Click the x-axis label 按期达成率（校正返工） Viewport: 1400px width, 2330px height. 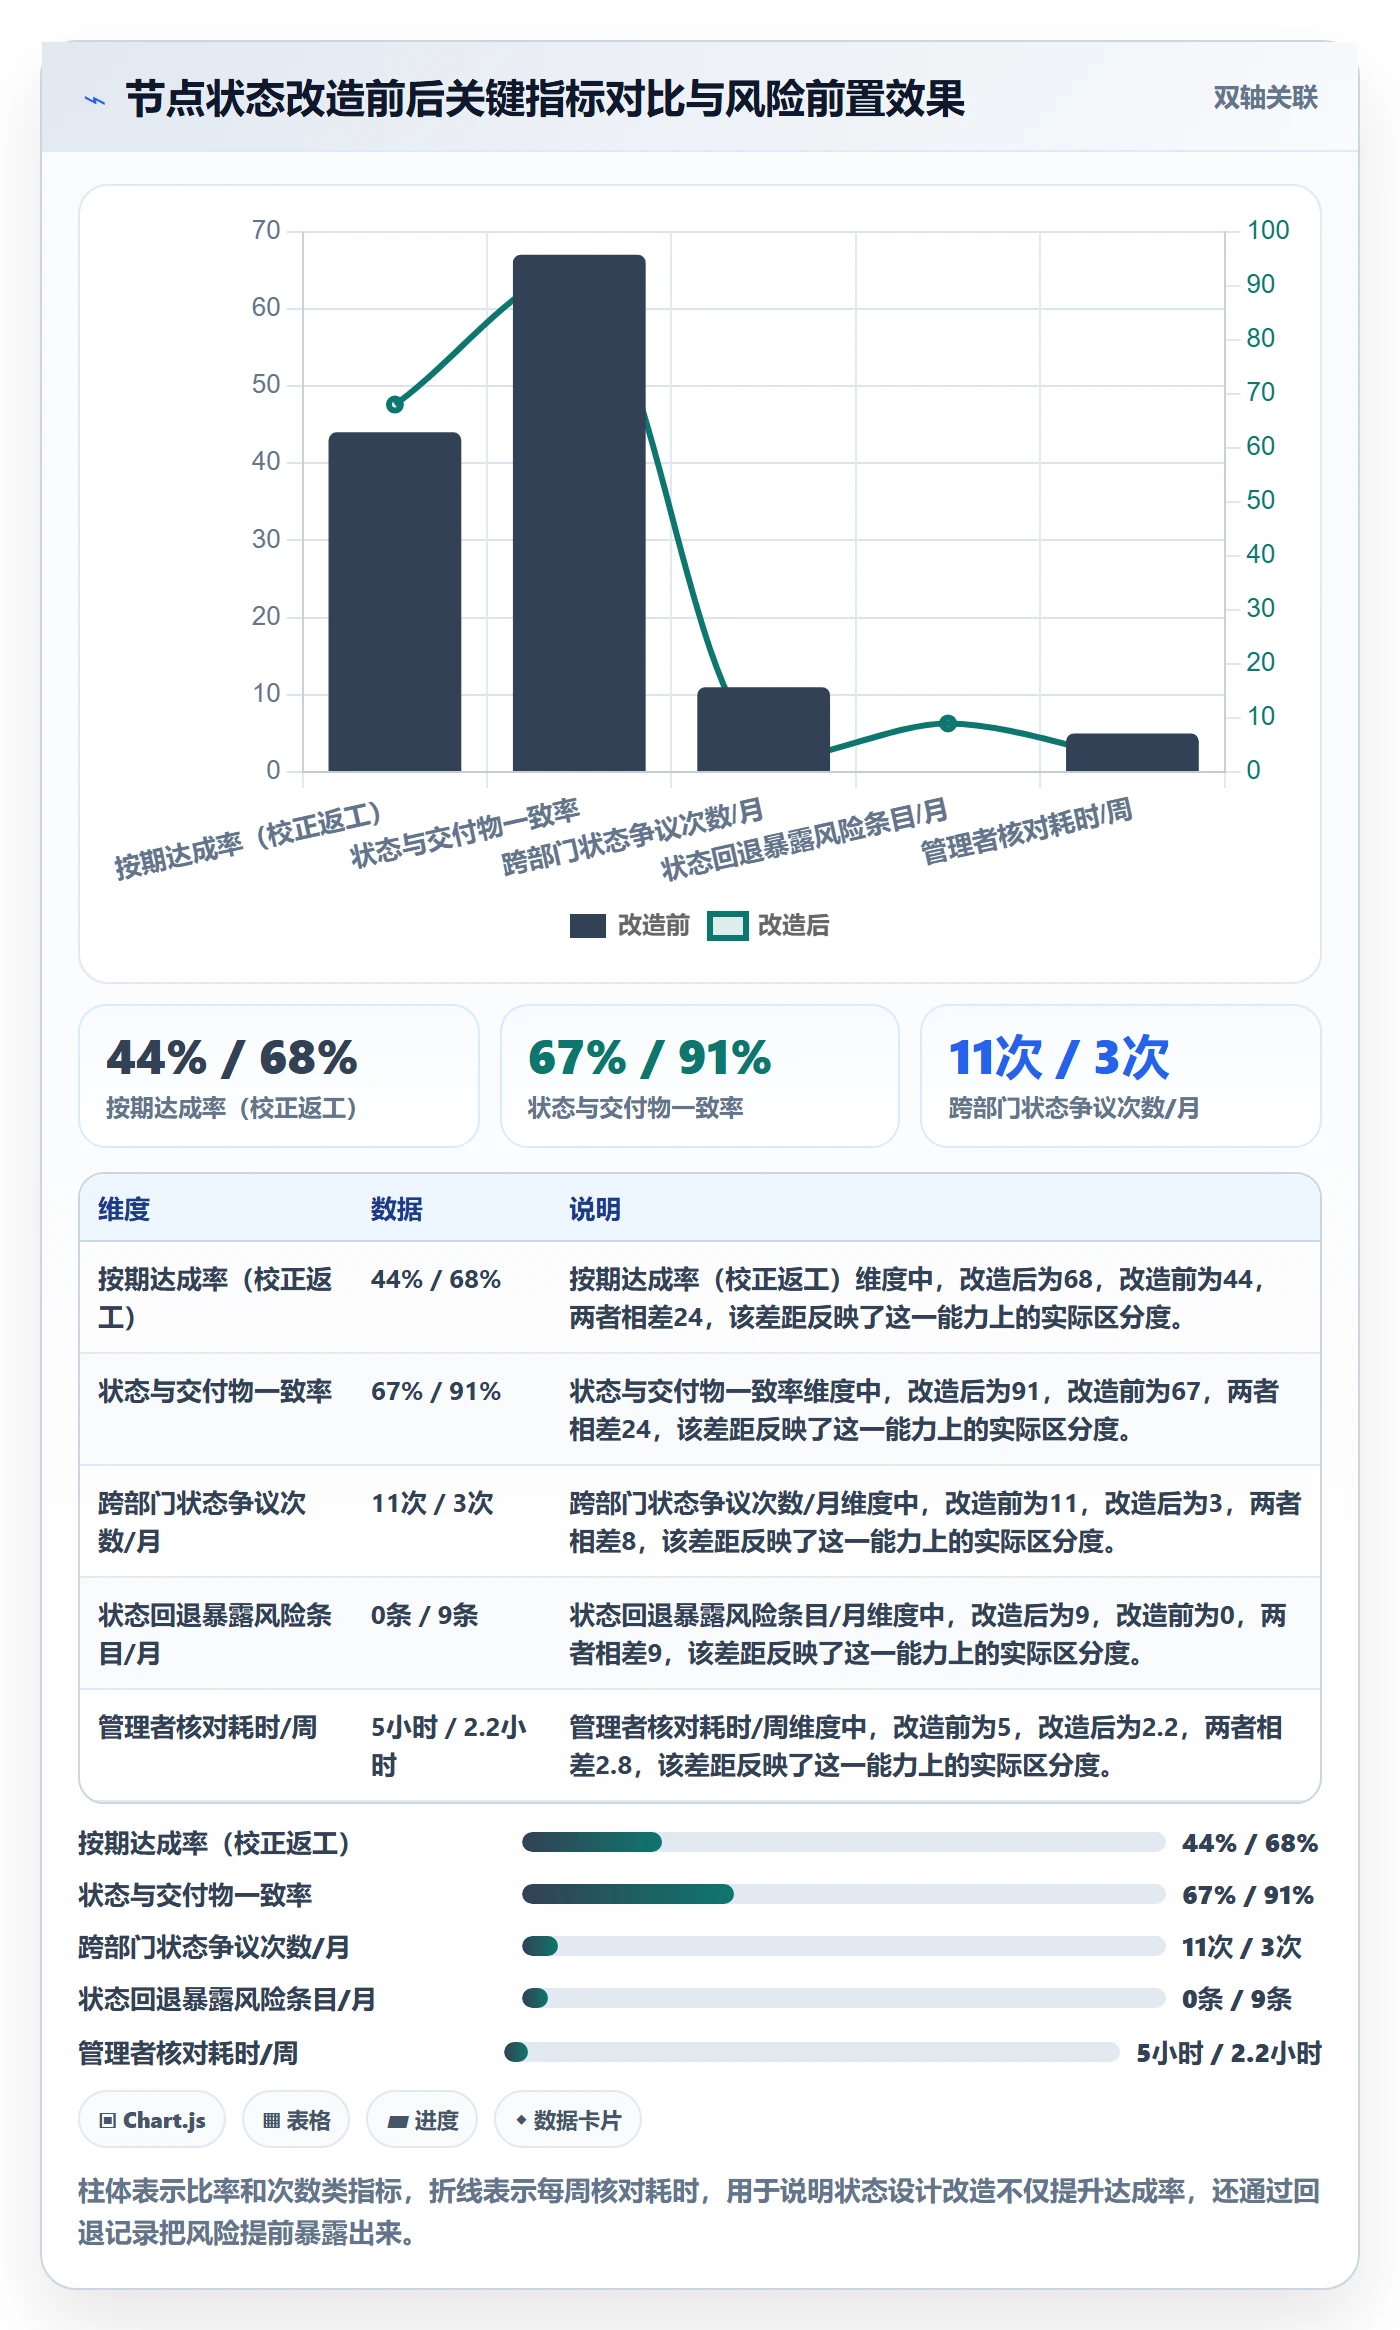[x=248, y=840]
